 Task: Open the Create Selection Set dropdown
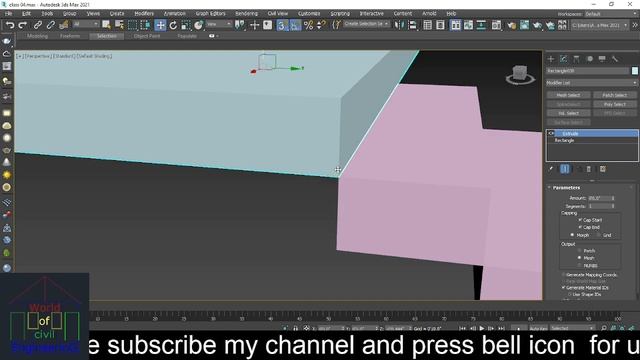click(367, 24)
